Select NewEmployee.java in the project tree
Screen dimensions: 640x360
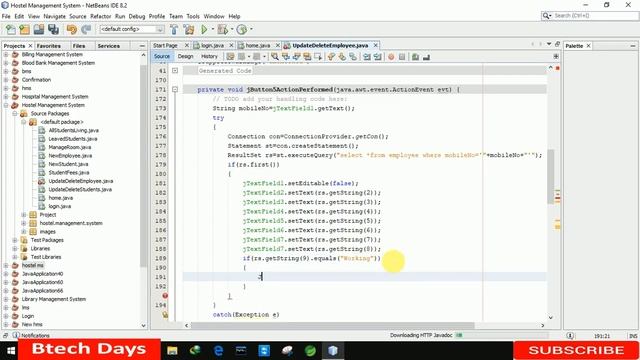[x=70, y=156]
